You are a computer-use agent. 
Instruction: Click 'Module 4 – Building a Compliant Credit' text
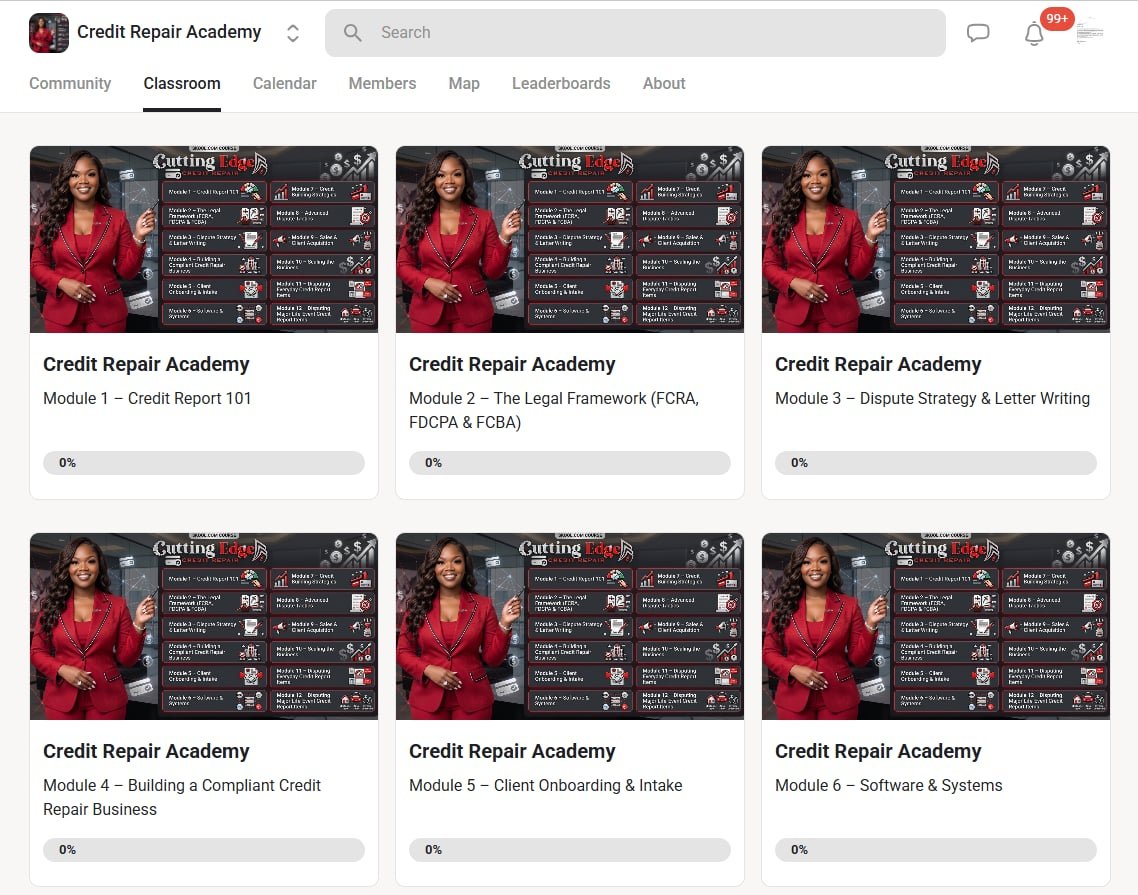point(182,797)
